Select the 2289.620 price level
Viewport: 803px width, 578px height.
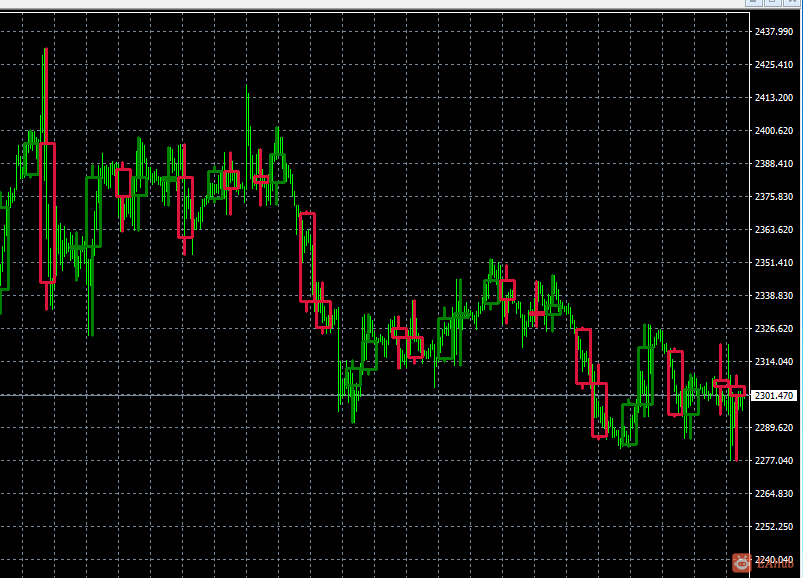coord(774,428)
